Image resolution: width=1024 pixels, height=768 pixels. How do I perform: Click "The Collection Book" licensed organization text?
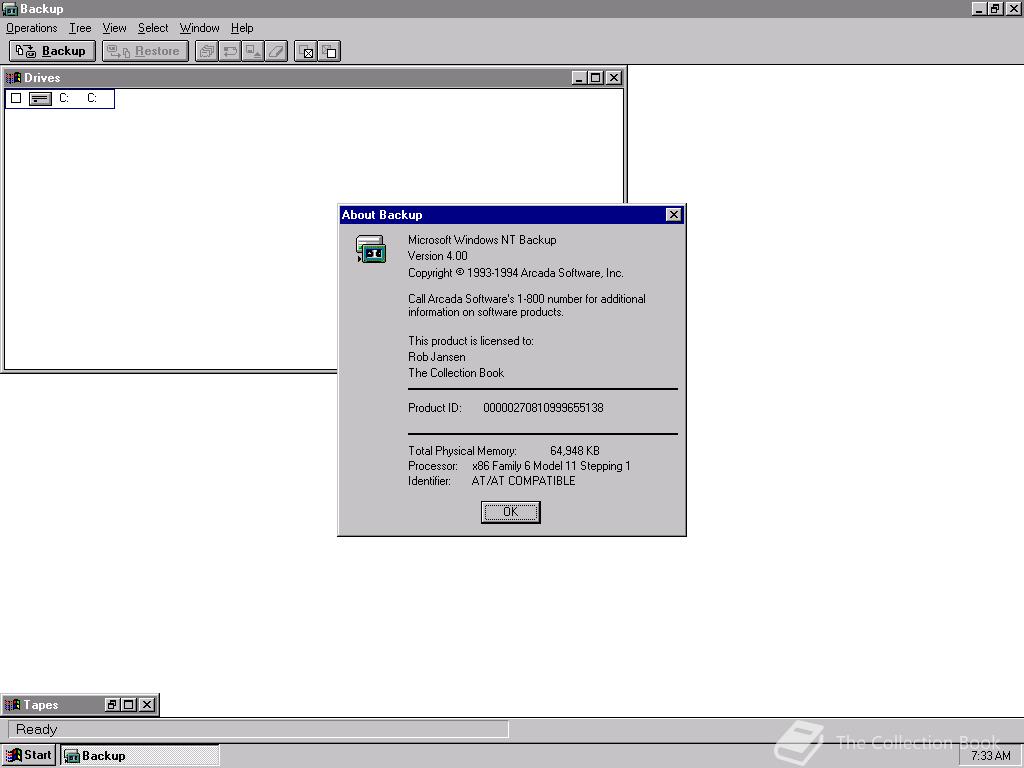[x=456, y=373]
